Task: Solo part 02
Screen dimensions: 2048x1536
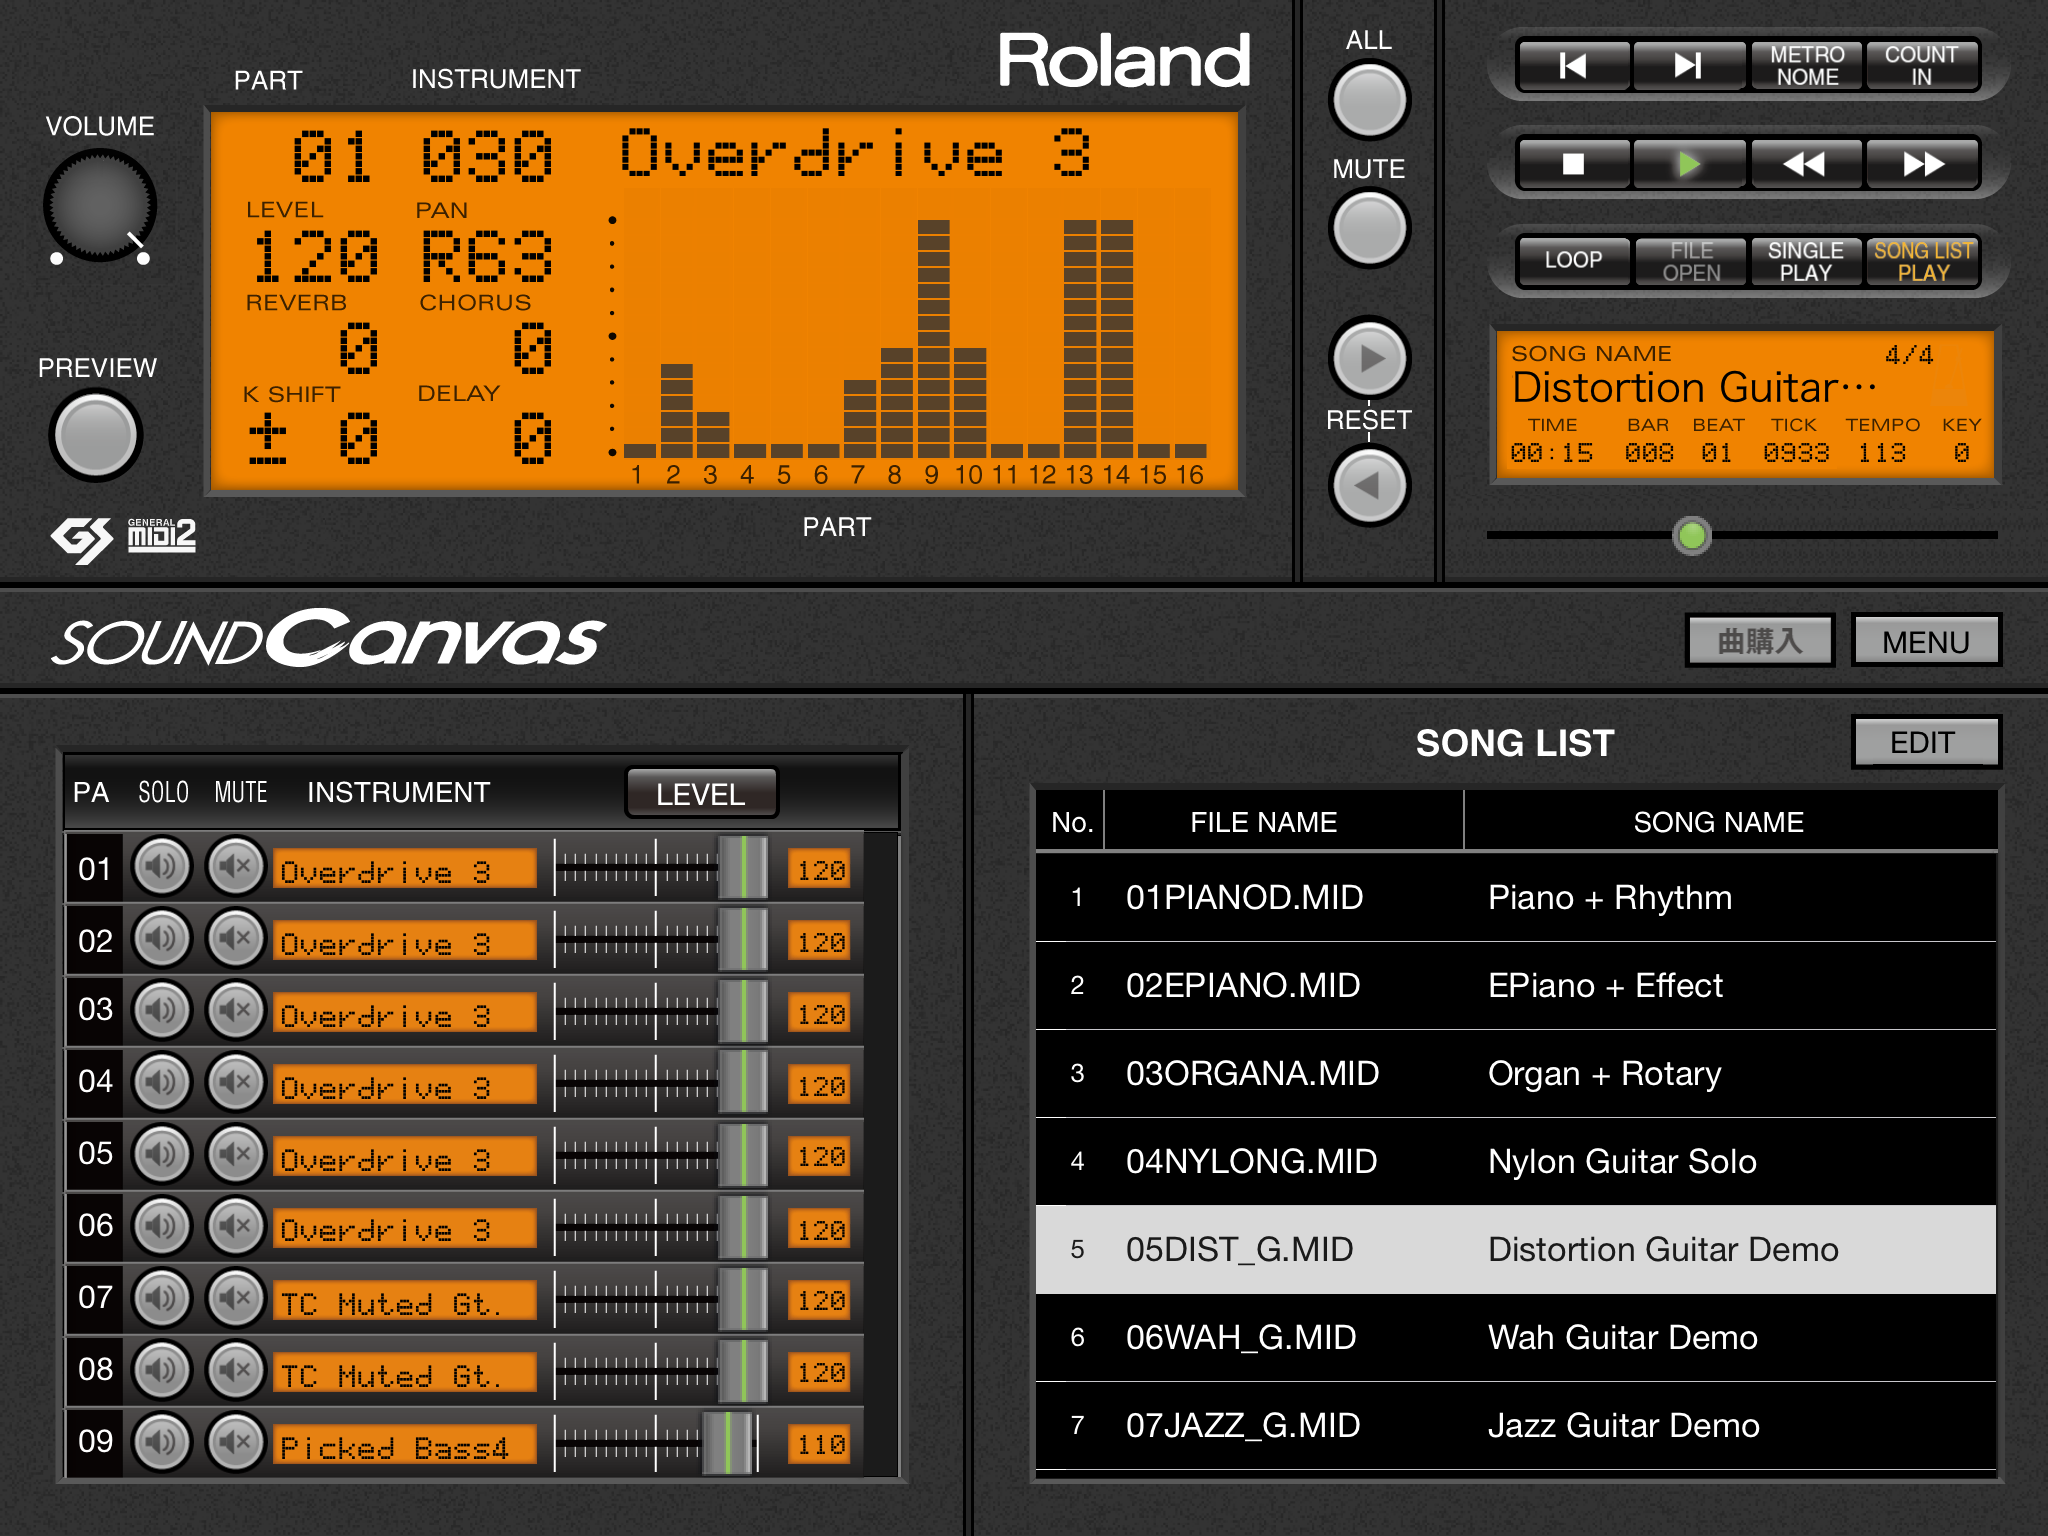Action: coord(162,939)
